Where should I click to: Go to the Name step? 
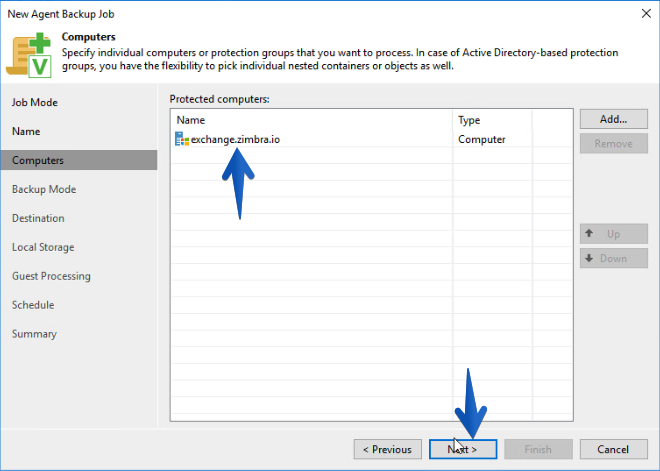[x=26, y=131]
